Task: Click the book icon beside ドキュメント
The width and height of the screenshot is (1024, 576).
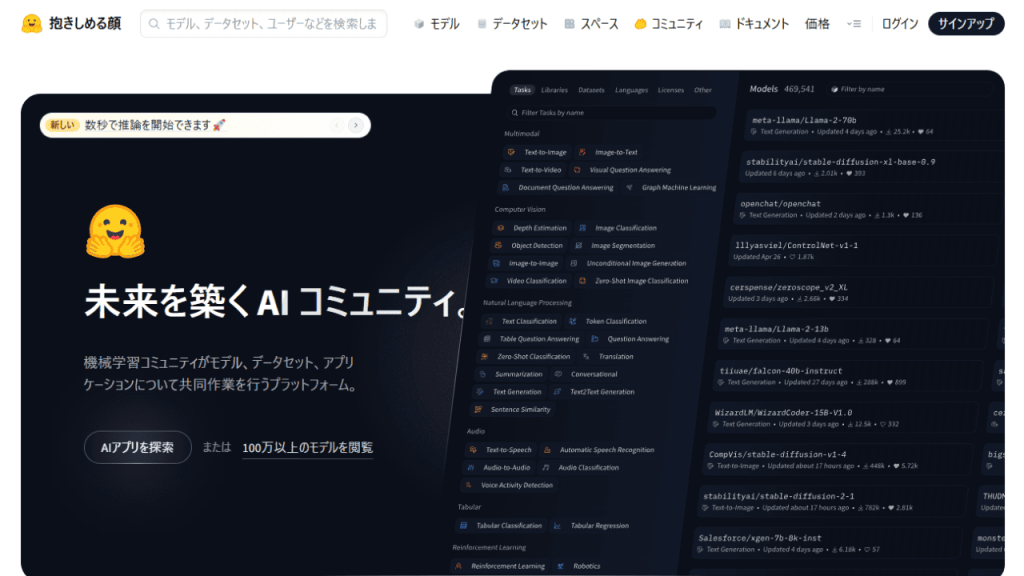Action: pos(725,24)
